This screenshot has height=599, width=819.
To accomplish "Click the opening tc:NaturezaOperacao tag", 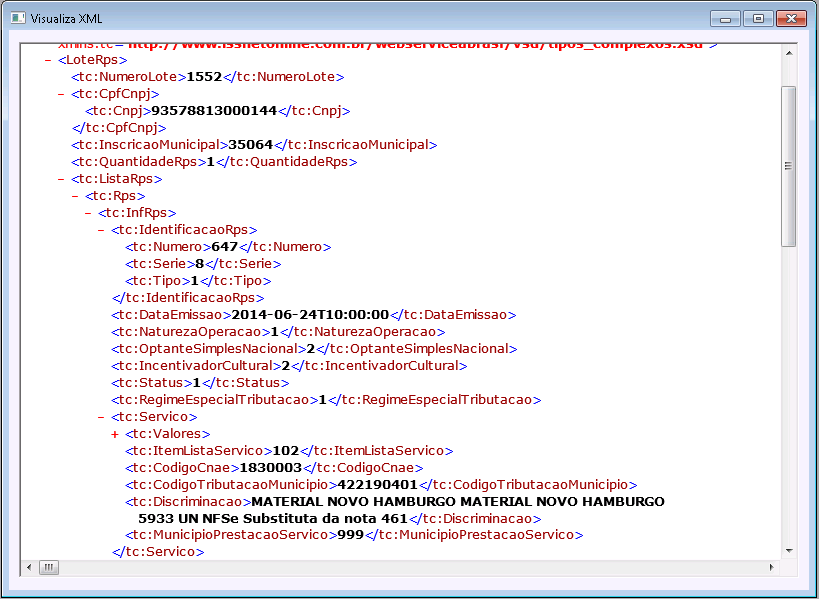I will click(x=191, y=332).
